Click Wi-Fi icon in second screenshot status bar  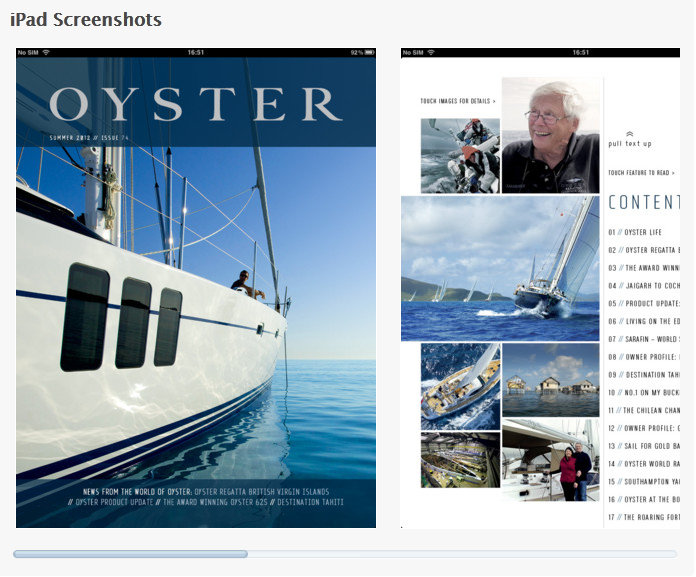430,52
